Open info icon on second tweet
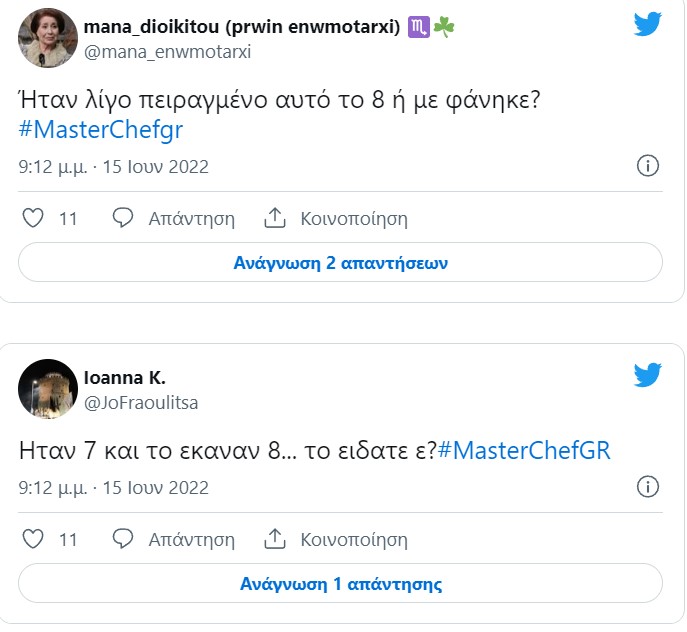This screenshot has height=632, width=687. coord(648,487)
